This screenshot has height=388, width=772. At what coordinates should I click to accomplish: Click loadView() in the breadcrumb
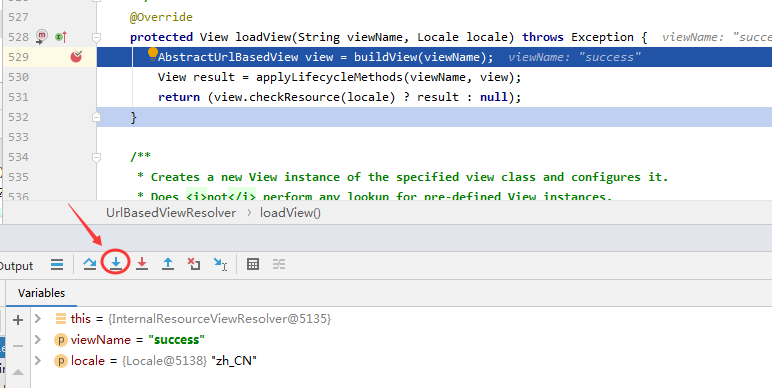click(290, 213)
